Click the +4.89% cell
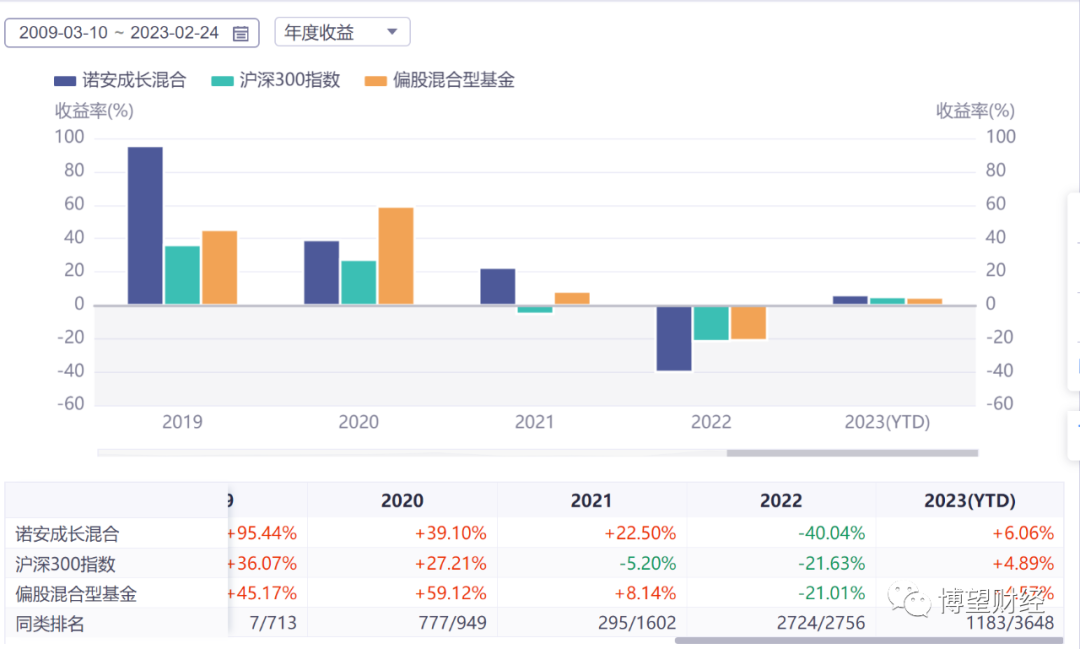 1023,564
